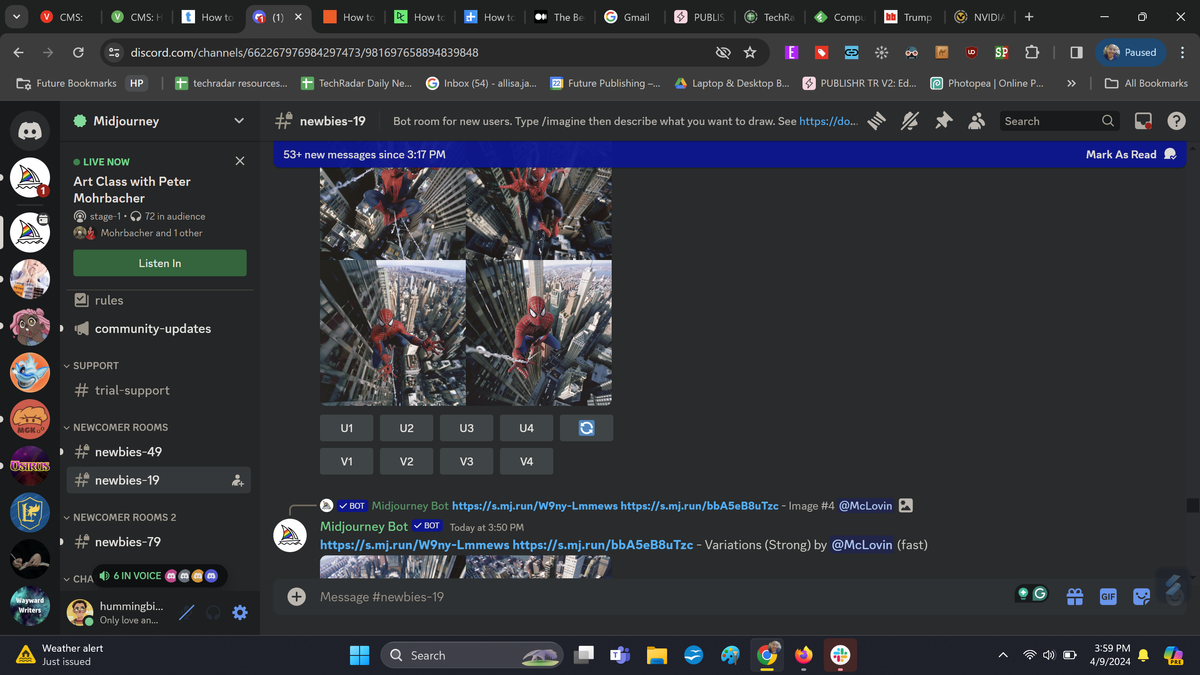This screenshot has width=1200, height=675.
Task: Open the threads panel
Action: tap(875, 120)
